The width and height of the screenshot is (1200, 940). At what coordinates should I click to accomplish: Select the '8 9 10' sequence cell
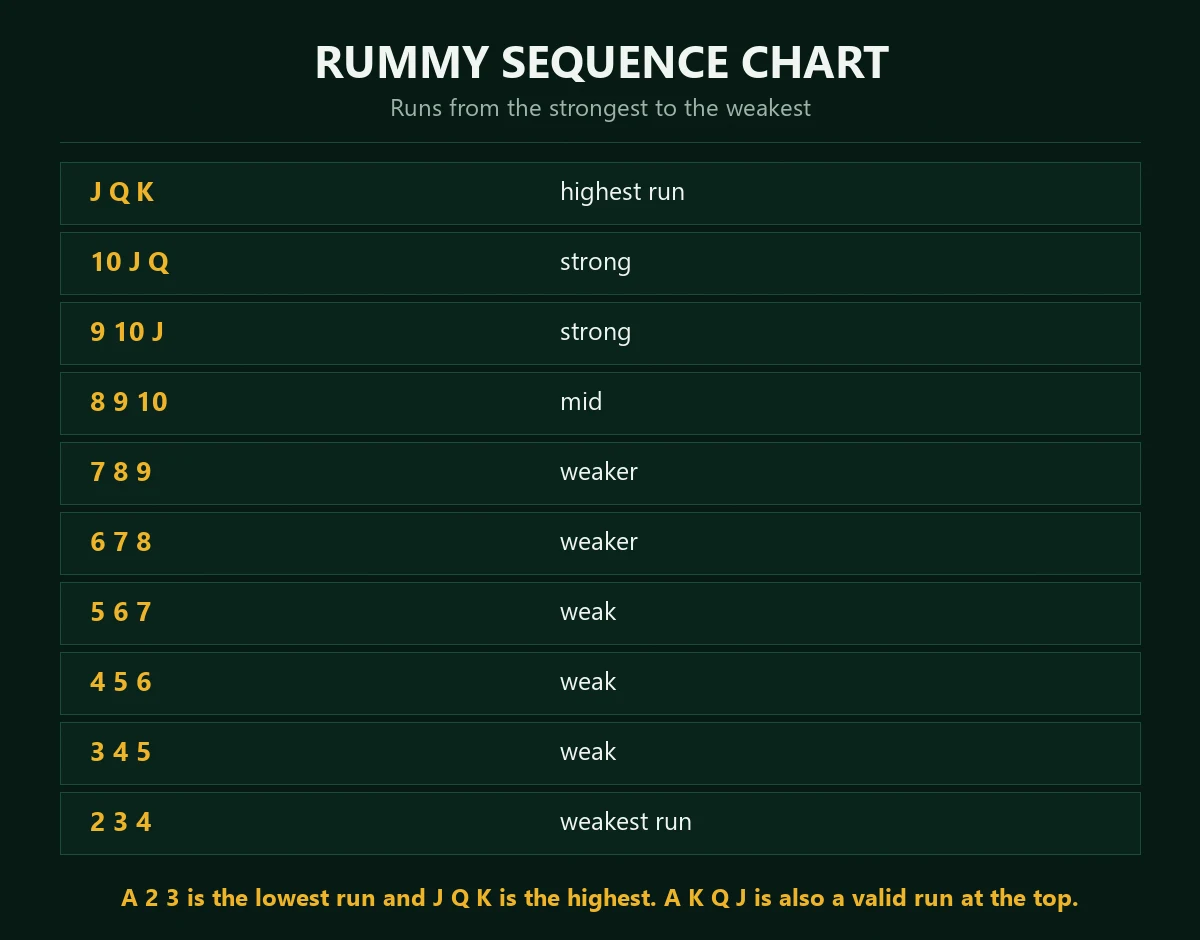[x=129, y=402]
